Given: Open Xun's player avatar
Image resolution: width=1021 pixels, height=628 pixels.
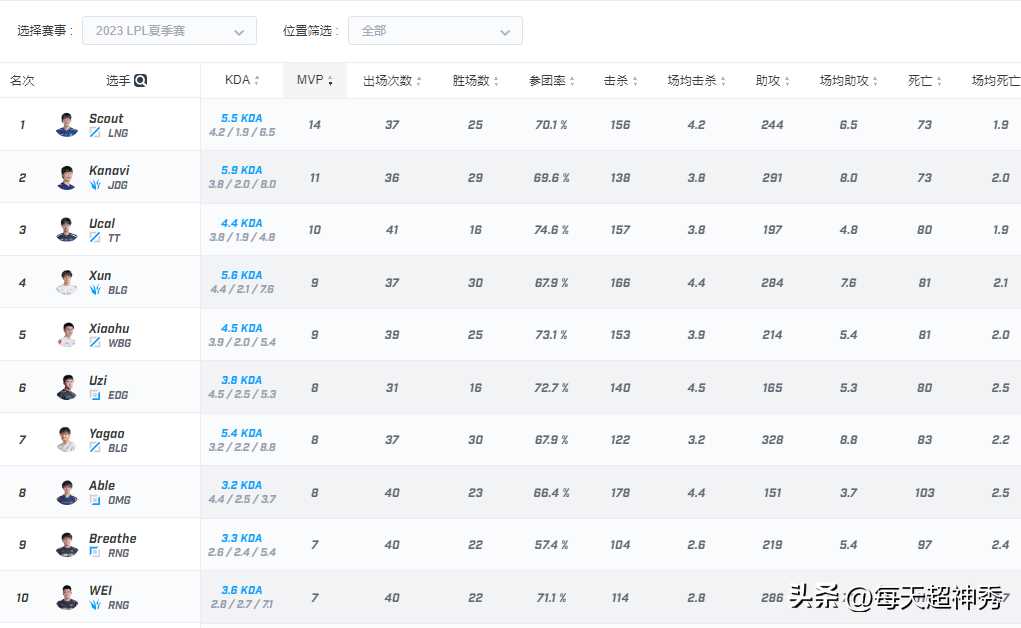Looking at the screenshot, I should (x=66, y=282).
